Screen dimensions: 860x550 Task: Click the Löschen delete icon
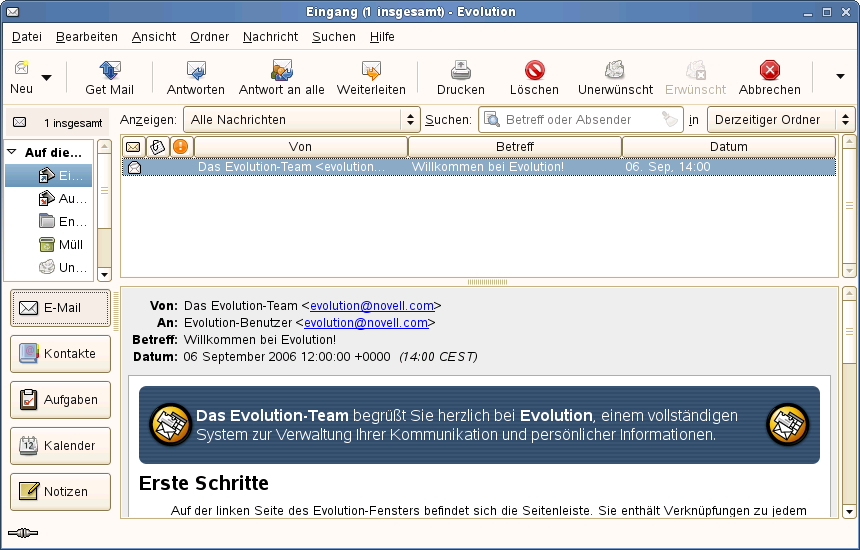(534, 70)
